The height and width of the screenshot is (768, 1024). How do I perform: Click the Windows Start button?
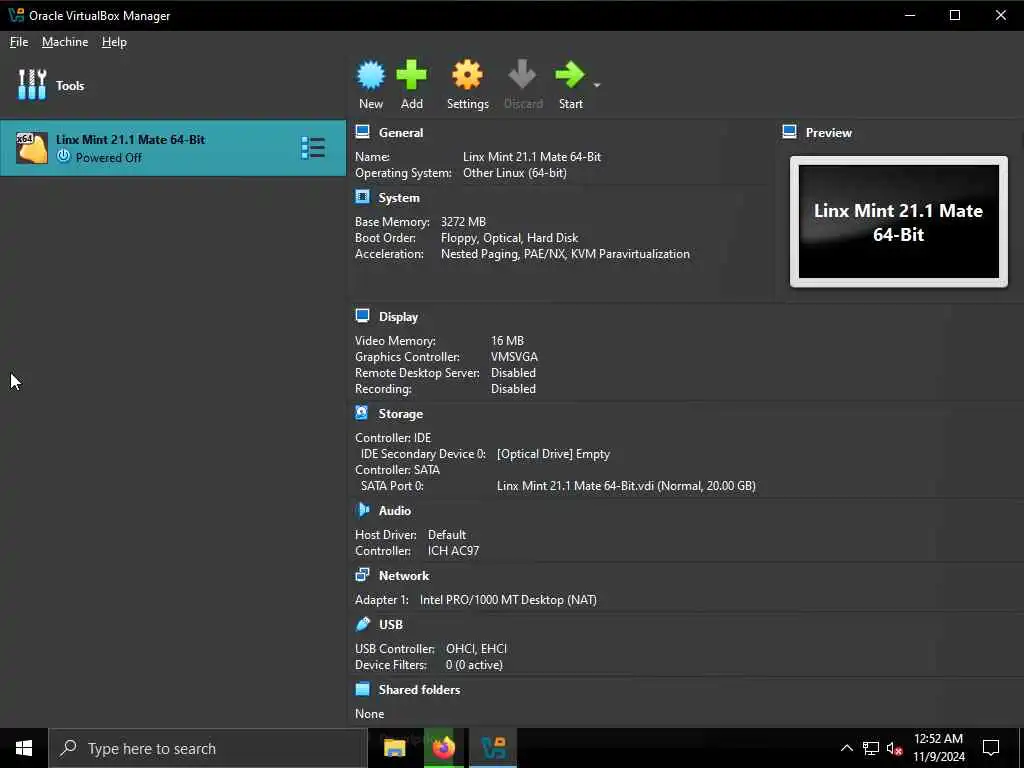point(24,748)
